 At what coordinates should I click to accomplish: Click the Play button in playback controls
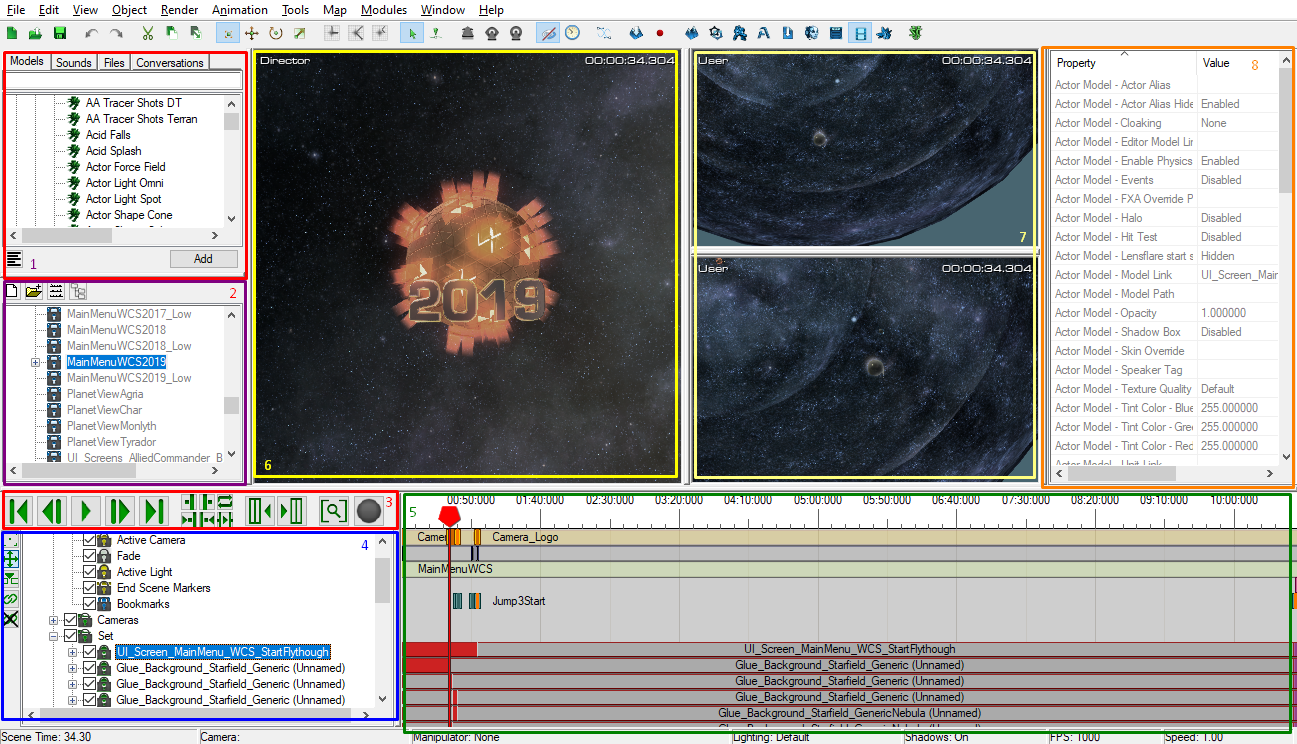point(86,511)
